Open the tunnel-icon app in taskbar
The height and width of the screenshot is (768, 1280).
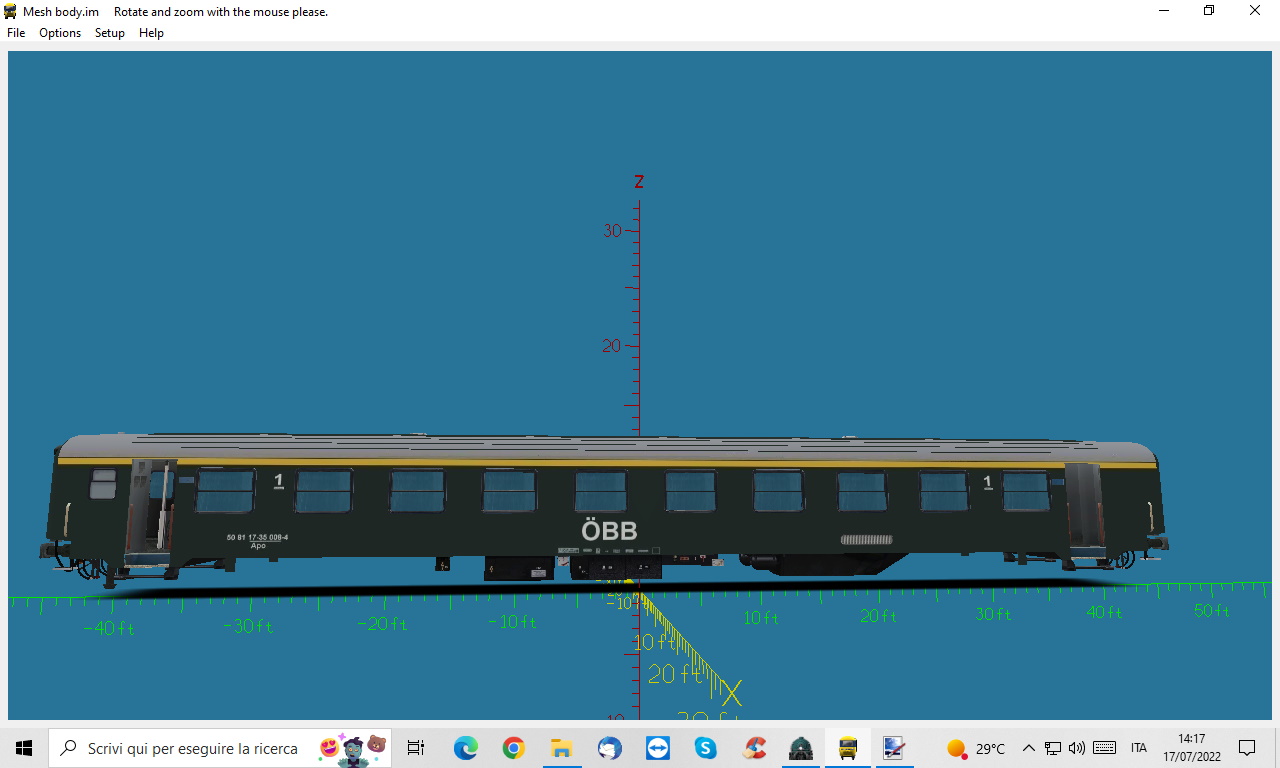[800, 748]
